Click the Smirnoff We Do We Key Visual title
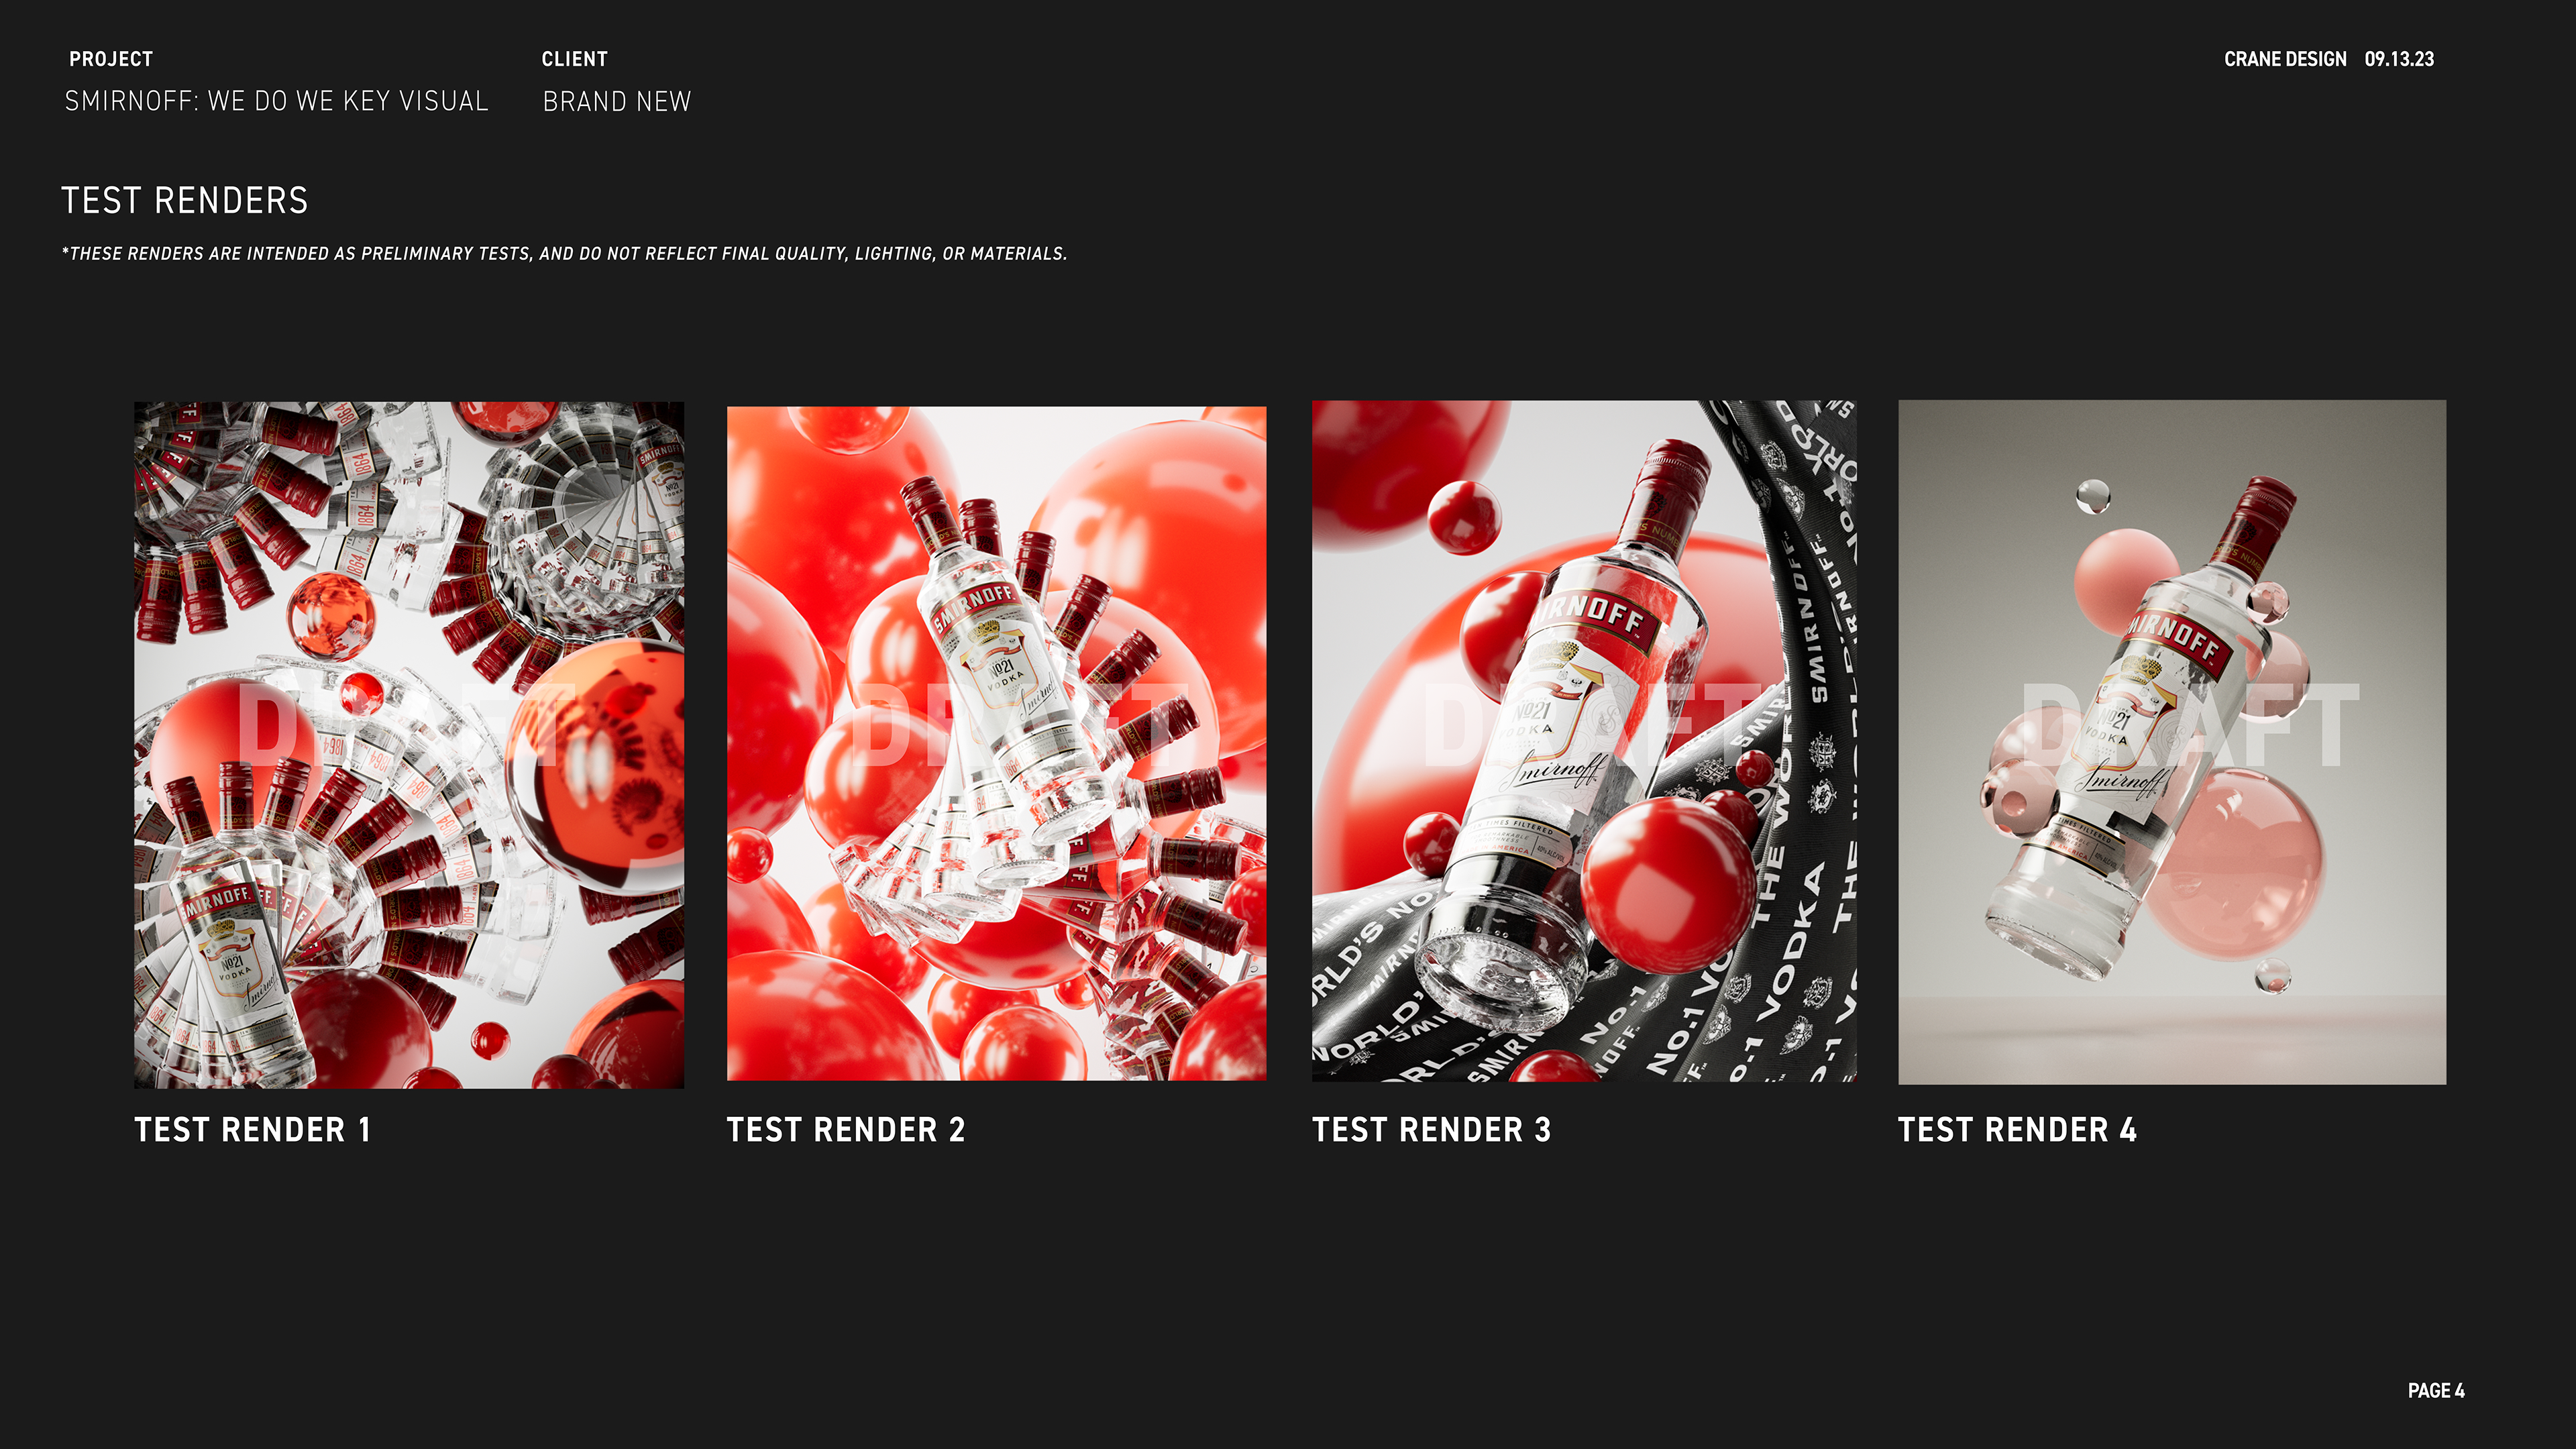Image resolution: width=2576 pixels, height=1449 pixels. (x=277, y=101)
